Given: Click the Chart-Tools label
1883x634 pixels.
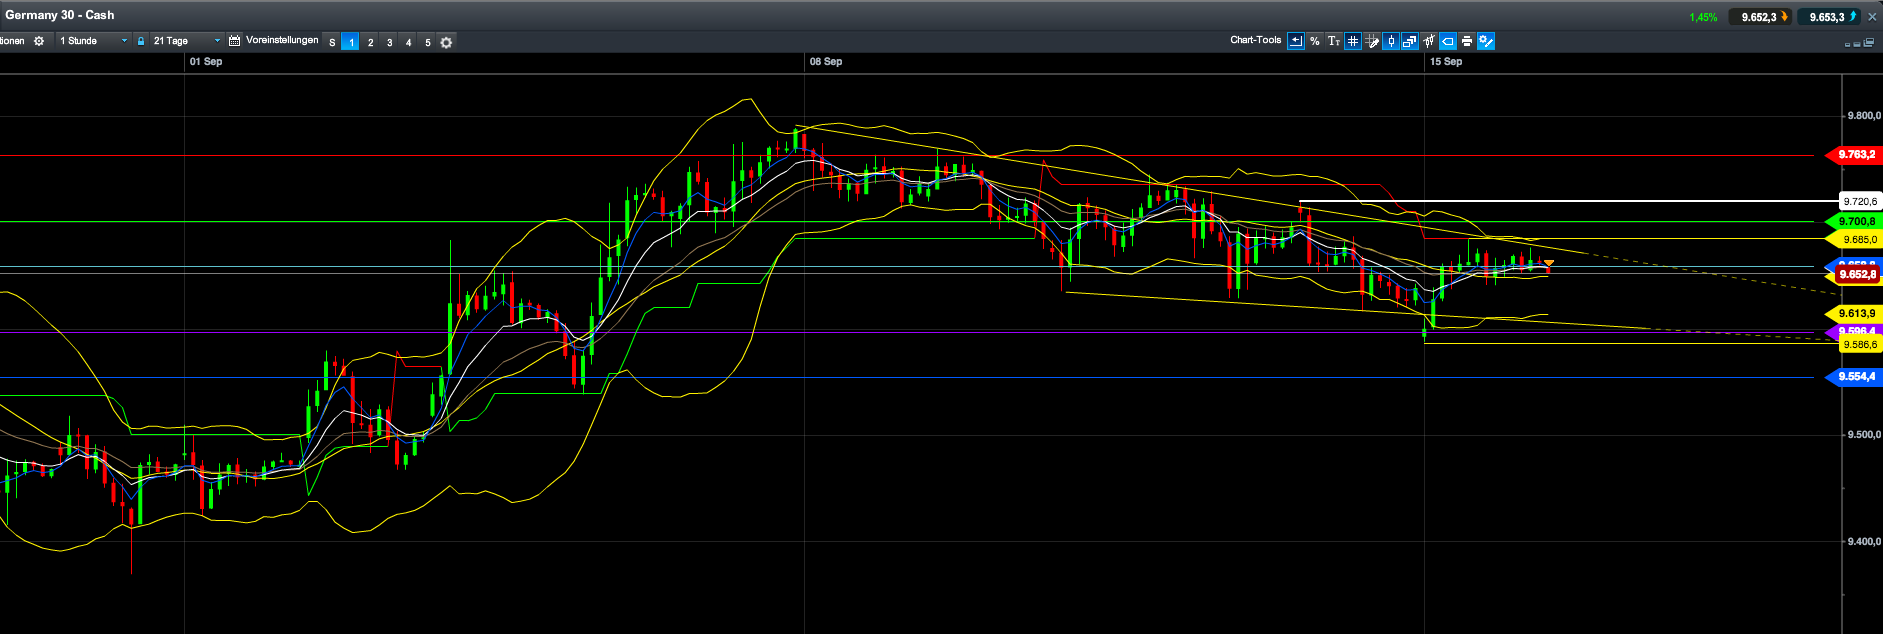Looking at the screenshot, I should point(1256,40).
